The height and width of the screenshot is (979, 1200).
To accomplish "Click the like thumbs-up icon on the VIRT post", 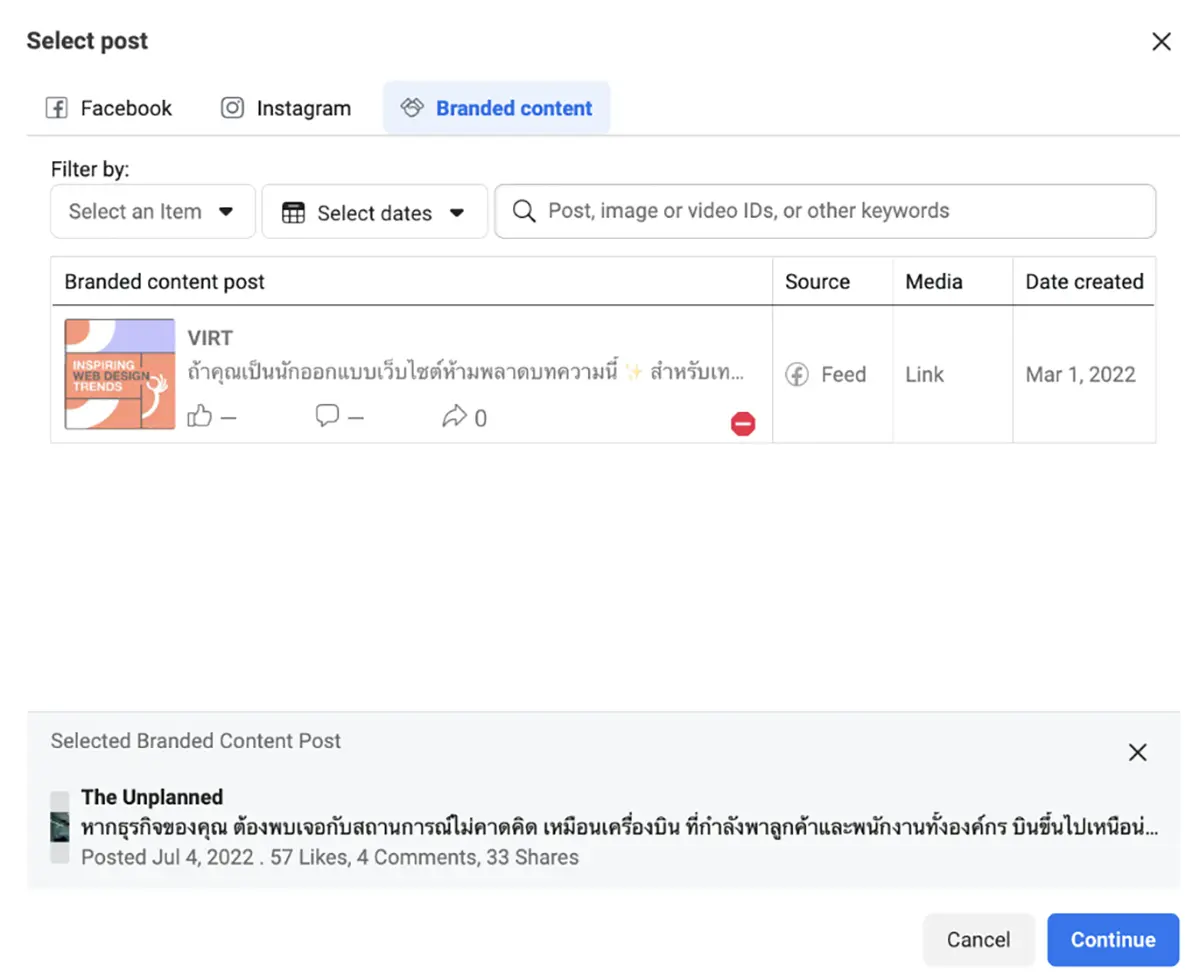I will click(x=200, y=417).
